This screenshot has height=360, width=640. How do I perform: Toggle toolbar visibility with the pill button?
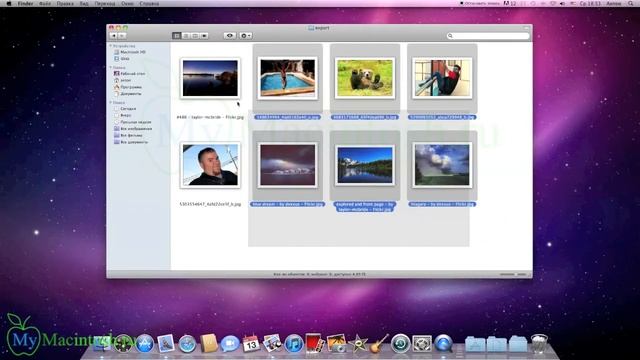click(526, 28)
